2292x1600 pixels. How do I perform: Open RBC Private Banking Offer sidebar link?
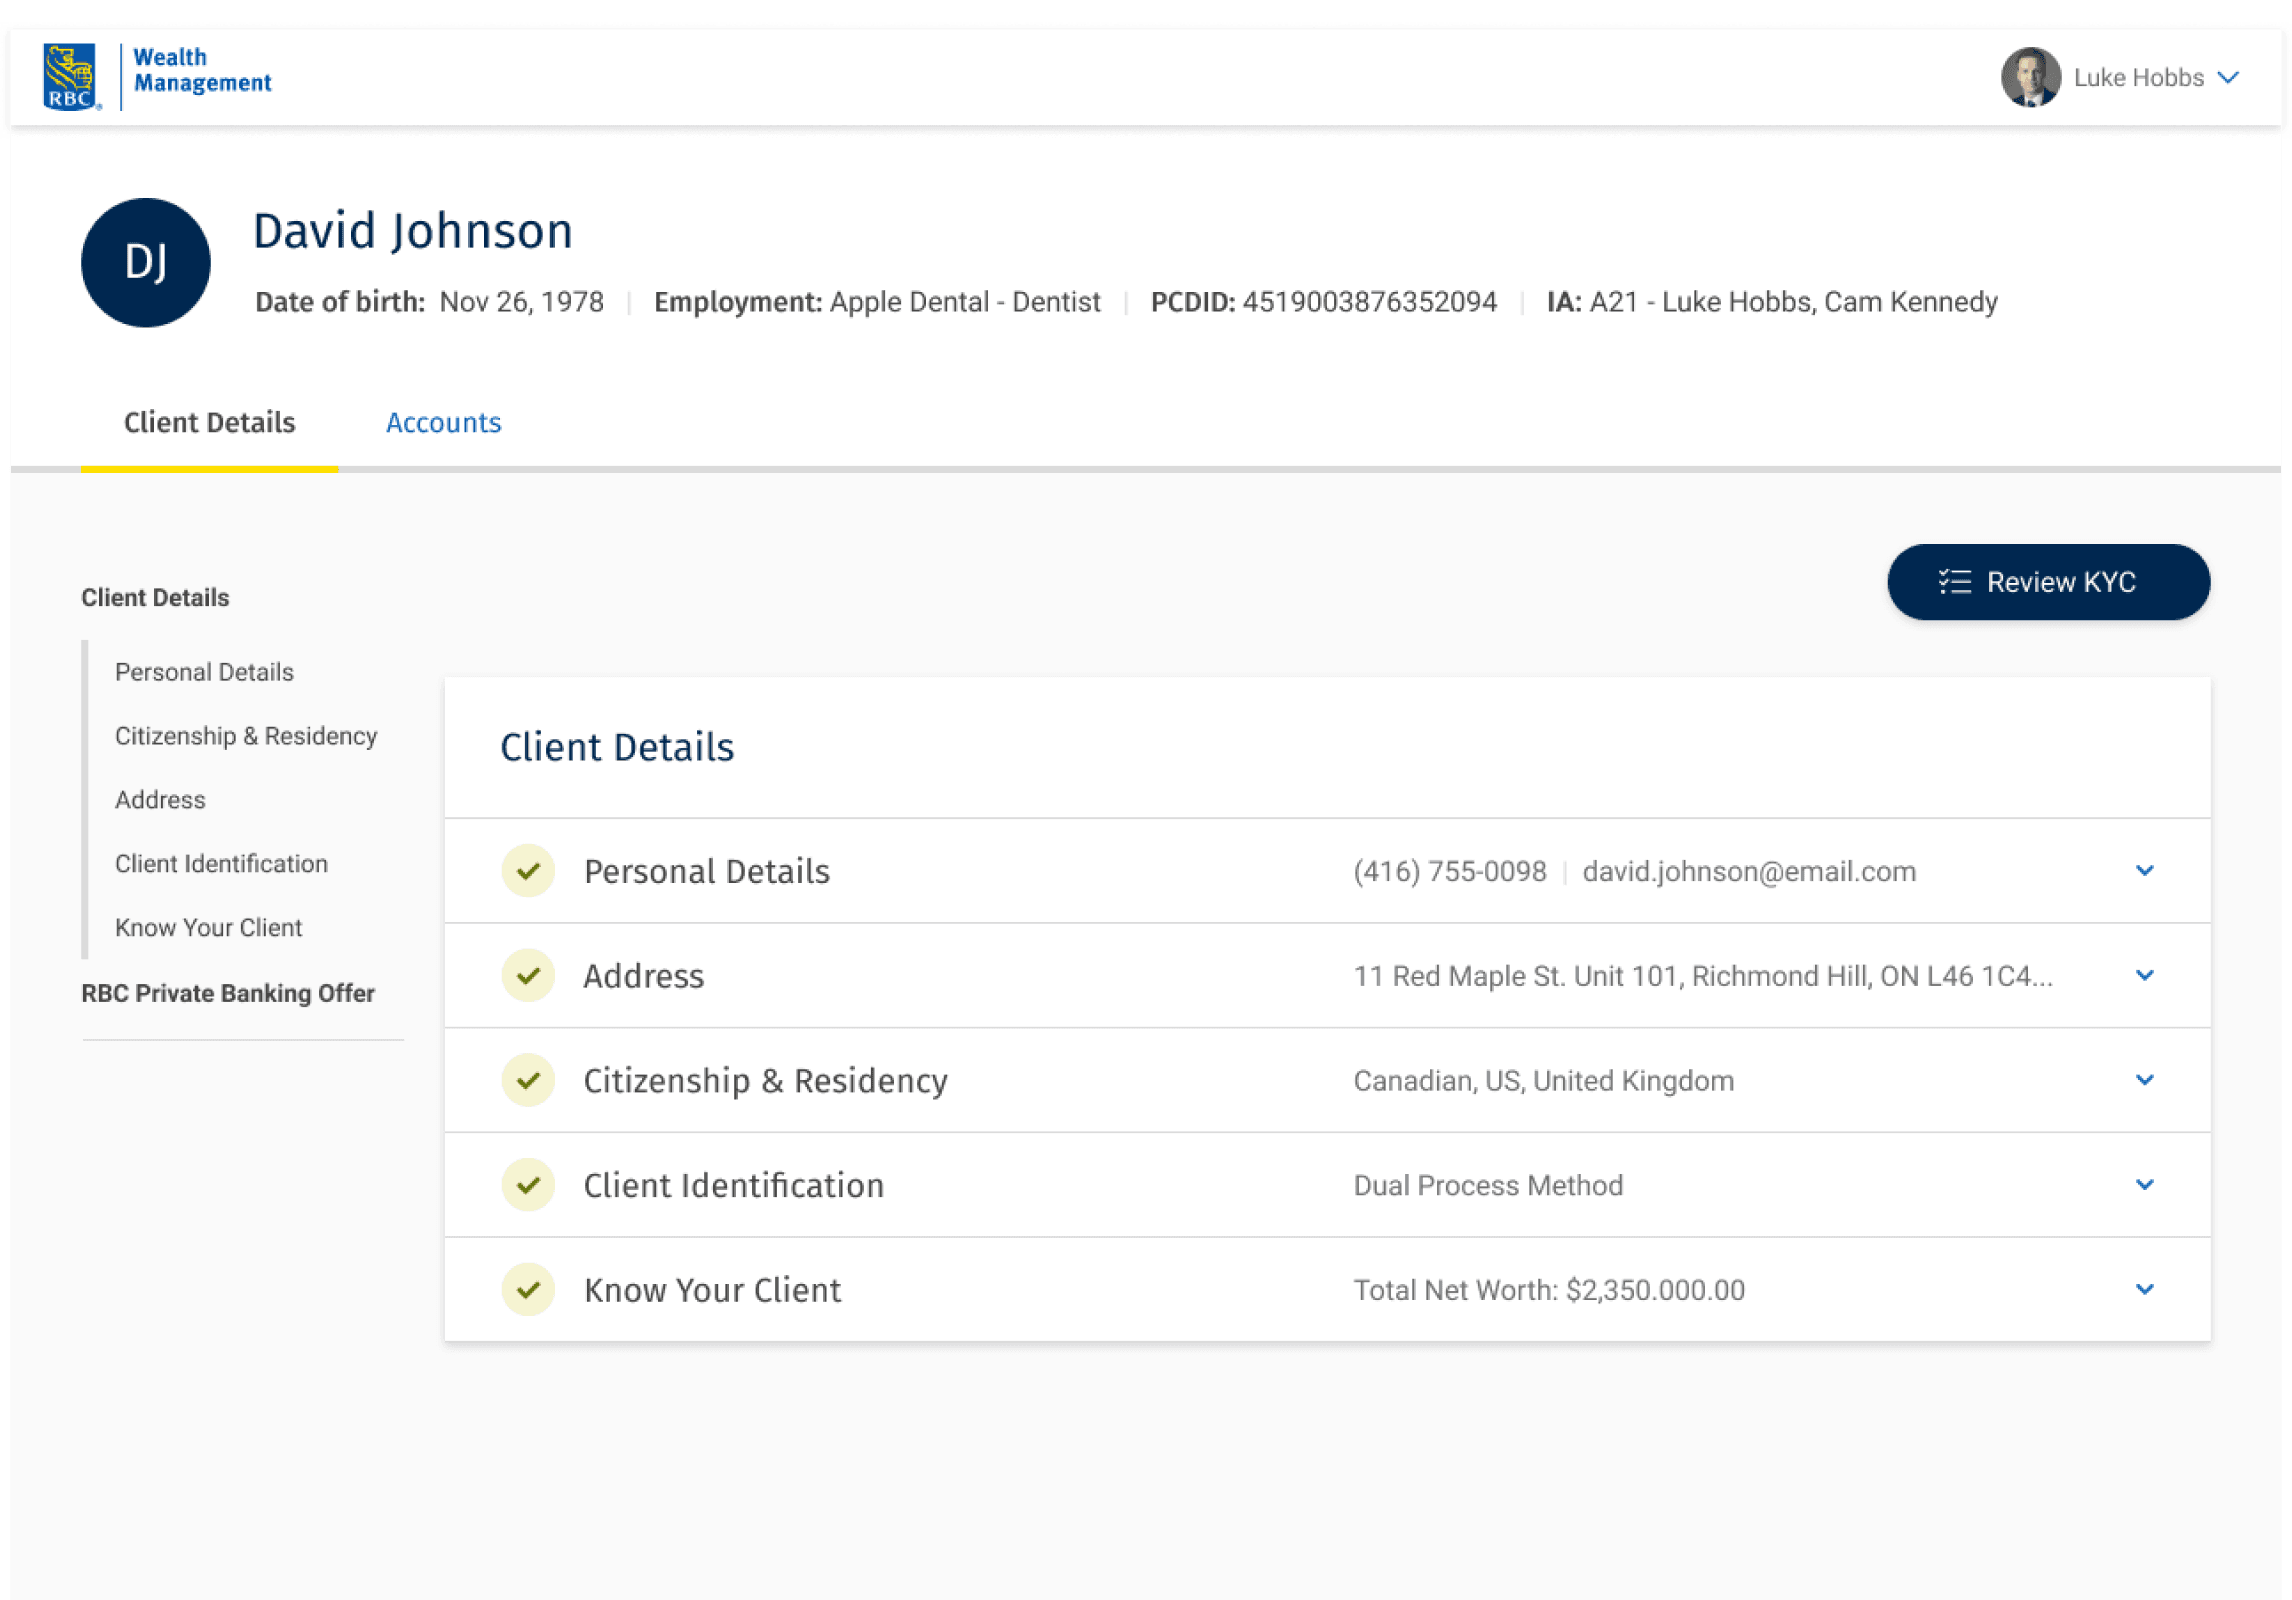tap(228, 993)
